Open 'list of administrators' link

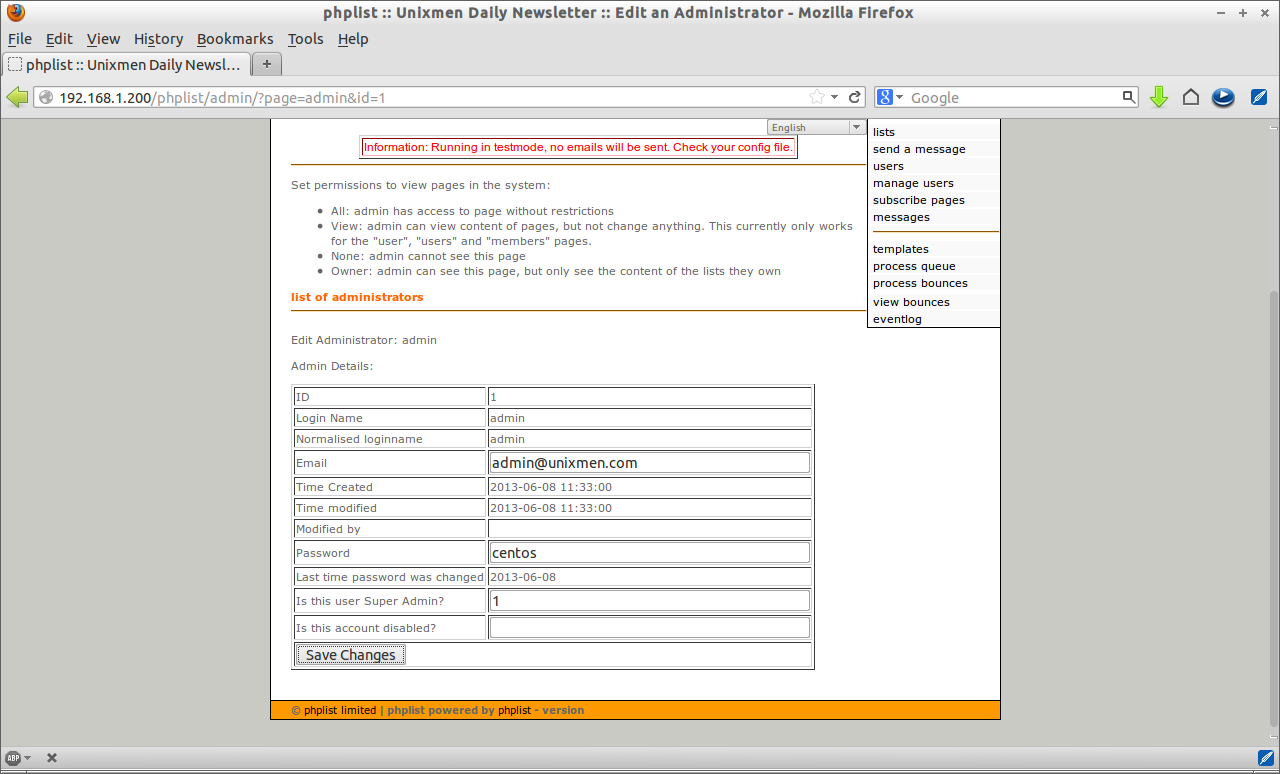pos(357,297)
